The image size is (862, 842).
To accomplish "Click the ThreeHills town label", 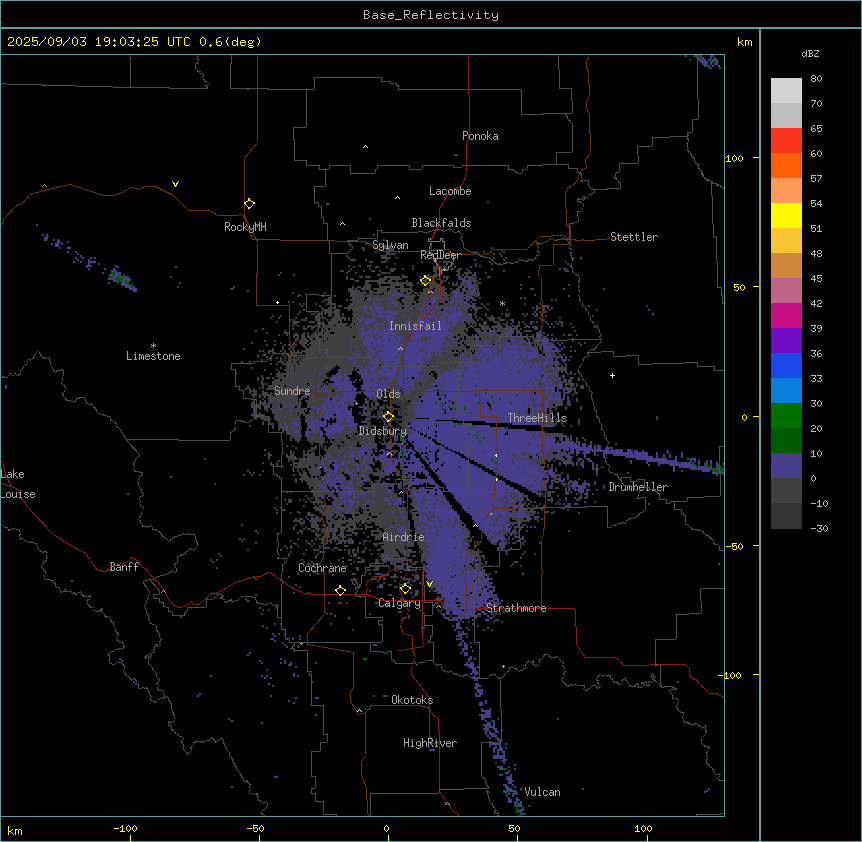I will 537,418.
